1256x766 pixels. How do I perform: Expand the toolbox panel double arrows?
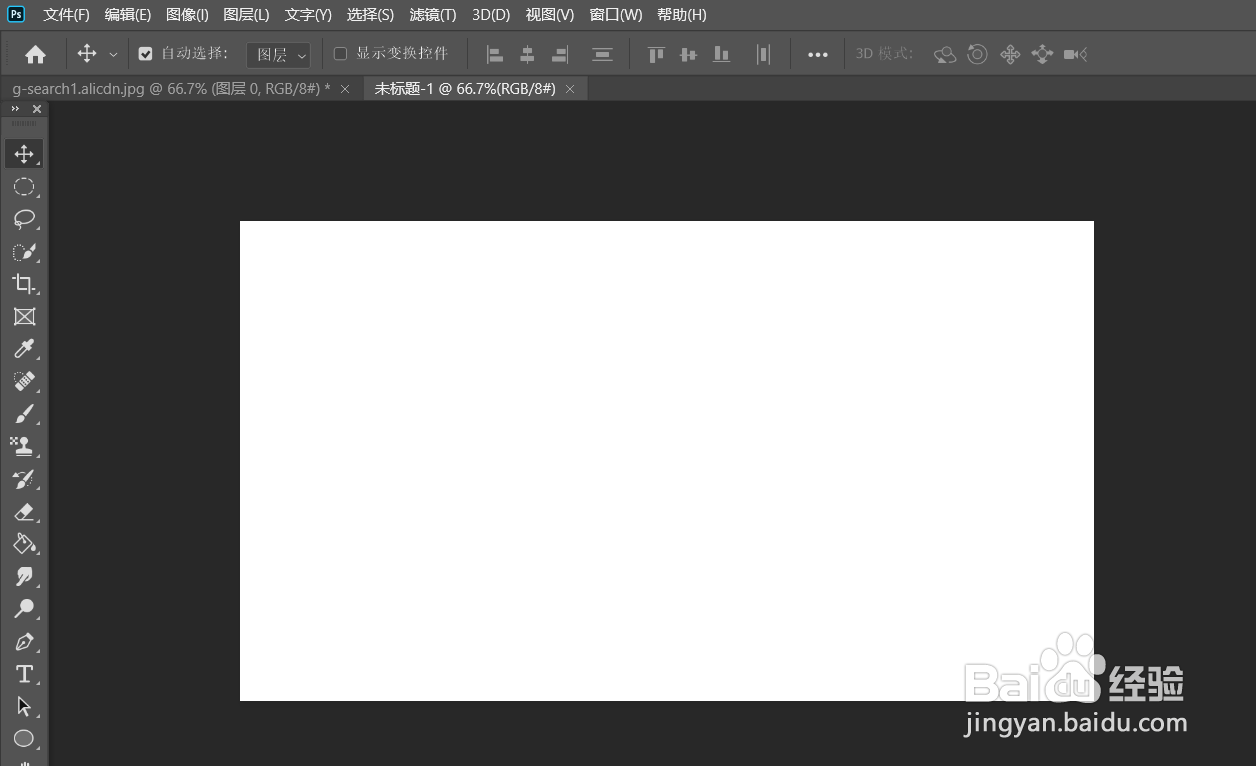[15, 108]
